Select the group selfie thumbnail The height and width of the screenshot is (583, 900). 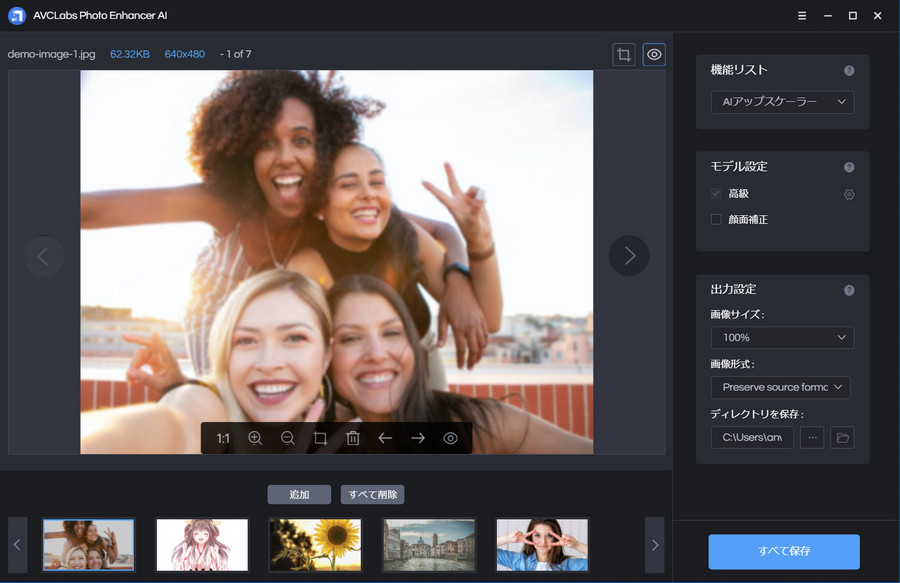tap(88, 545)
